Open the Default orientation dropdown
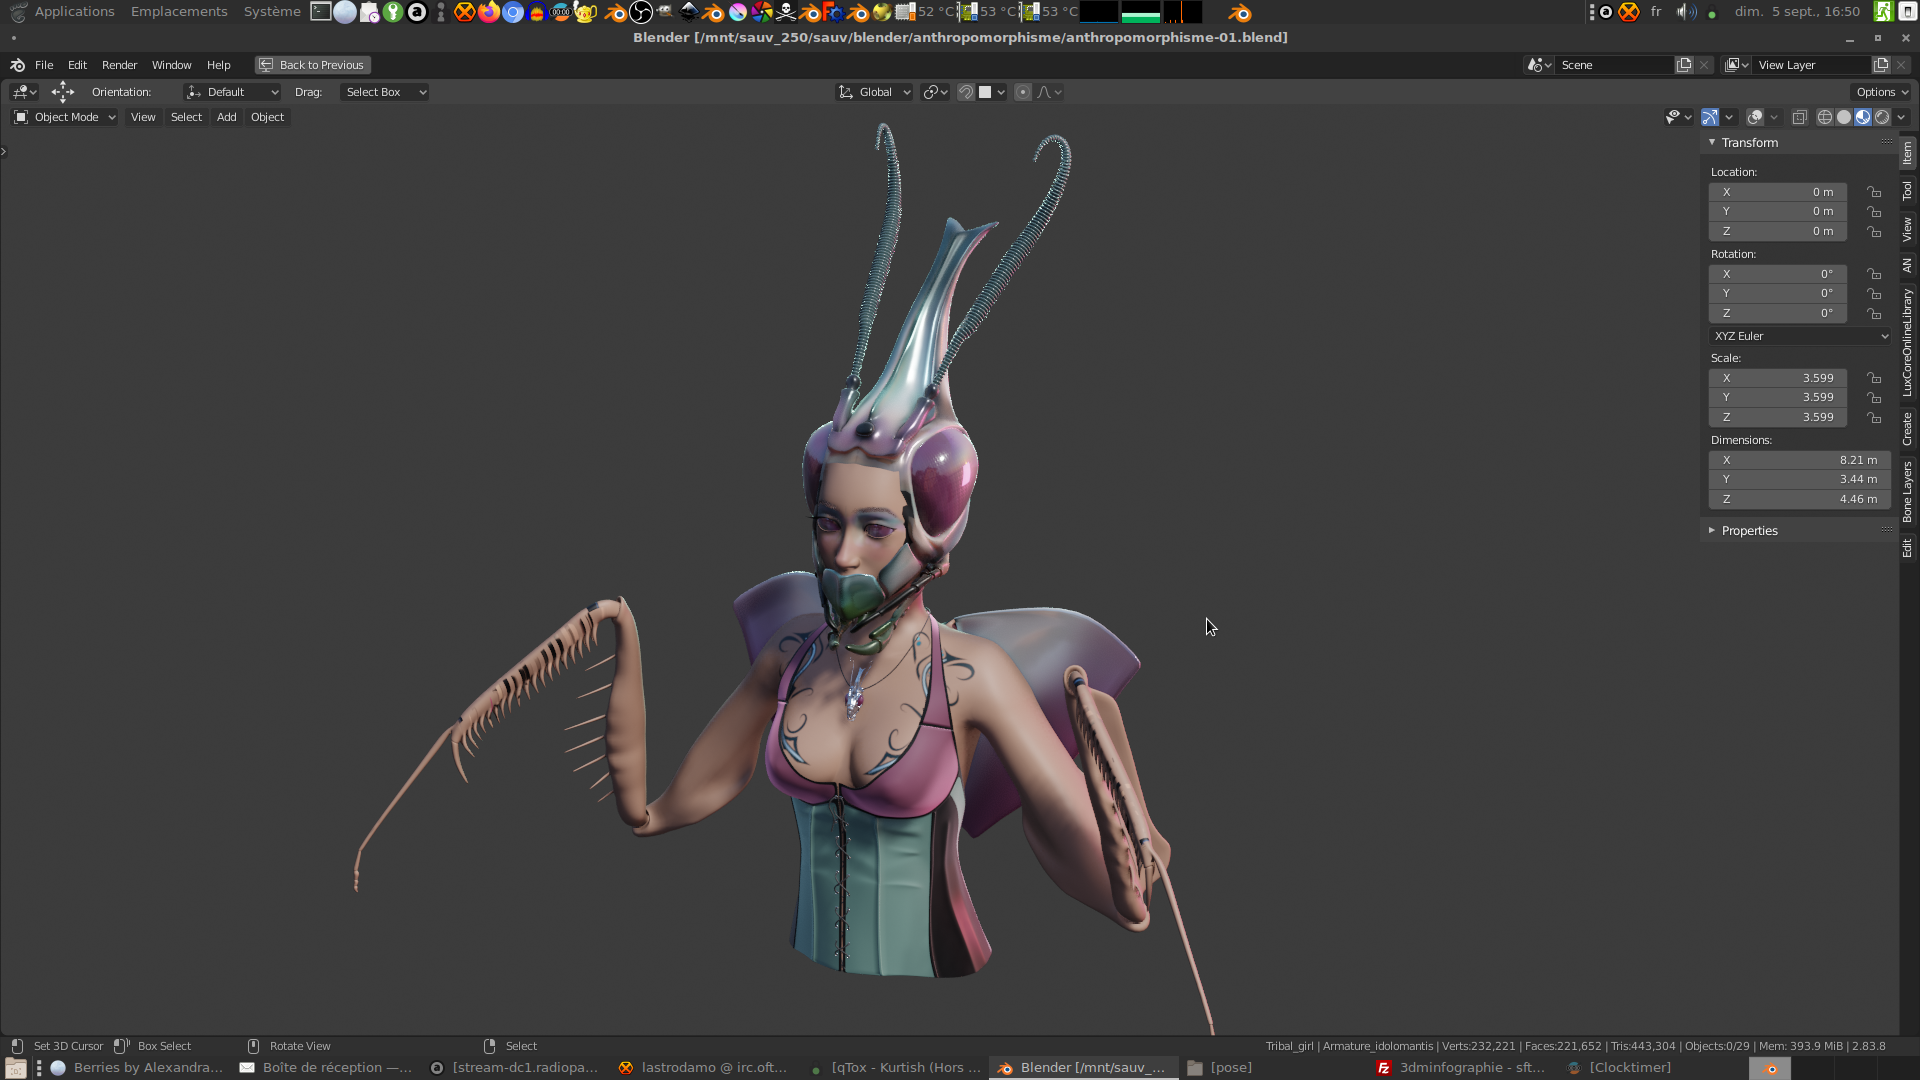Image resolution: width=1920 pixels, height=1080 pixels. click(x=232, y=92)
